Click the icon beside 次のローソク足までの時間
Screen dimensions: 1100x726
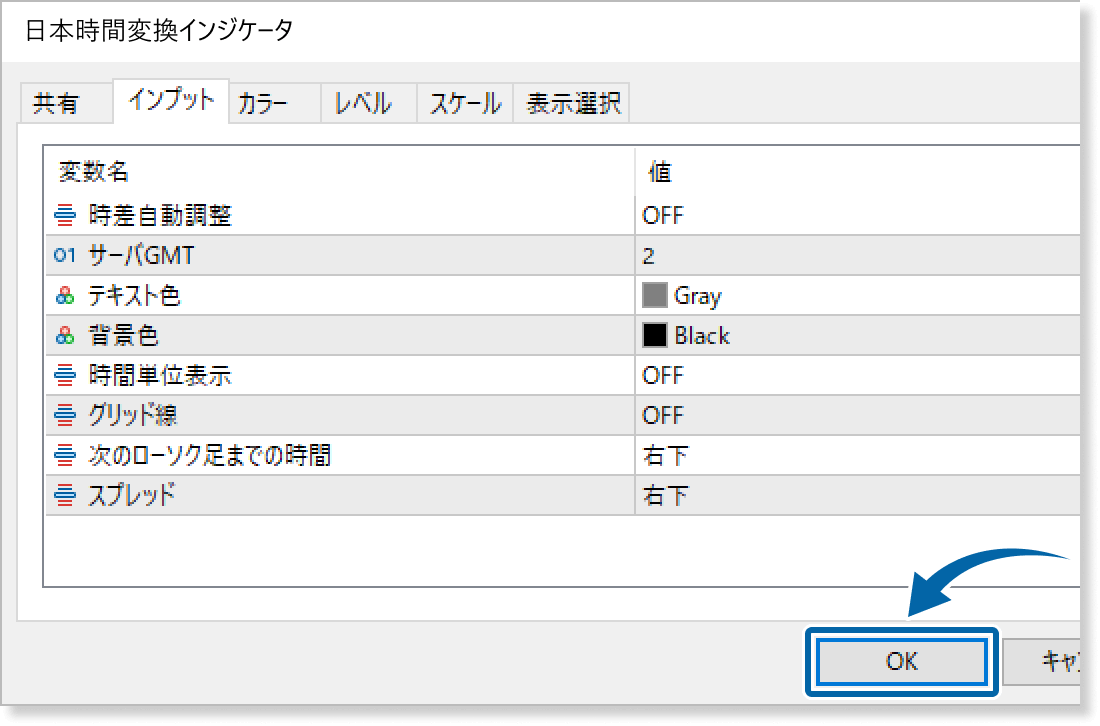pyautogui.click(x=65, y=456)
